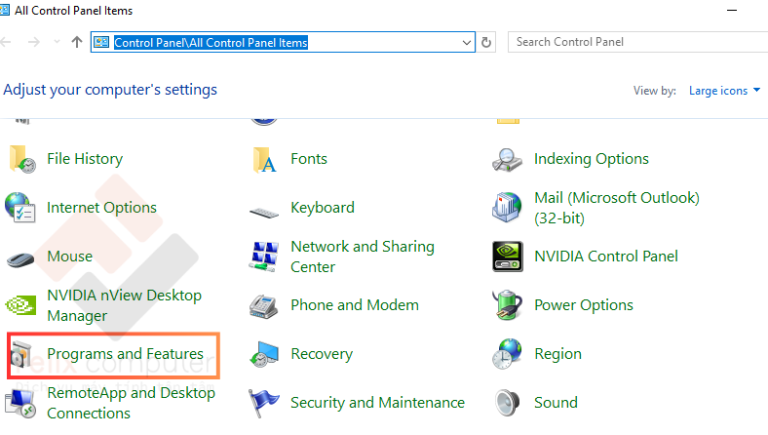Refresh the Control Panel view
The height and width of the screenshot is (435, 768).
tap(486, 42)
